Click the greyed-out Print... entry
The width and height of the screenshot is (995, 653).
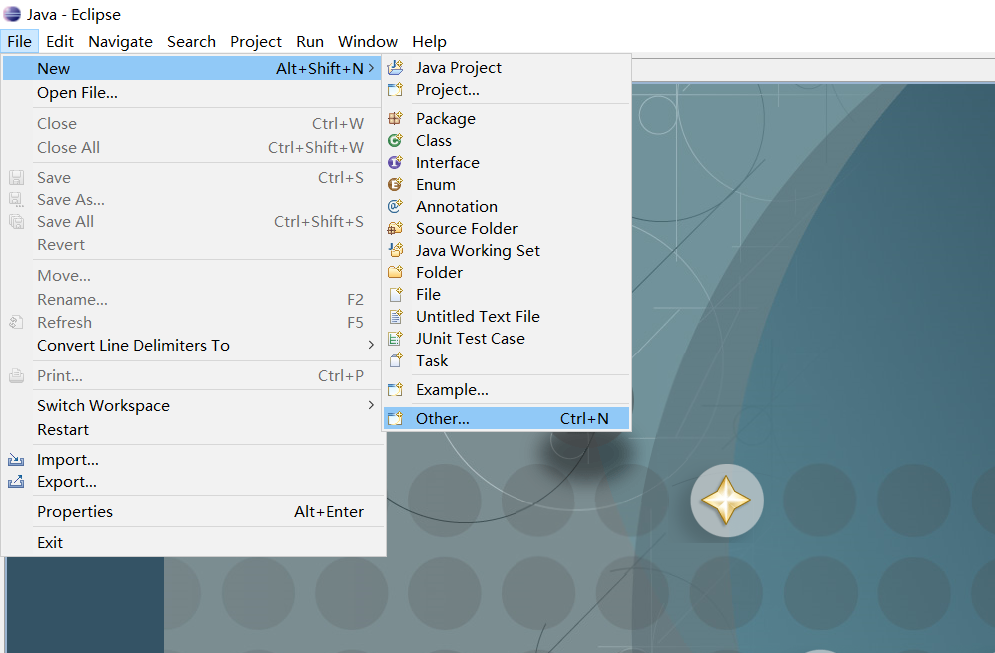click(x=194, y=375)
